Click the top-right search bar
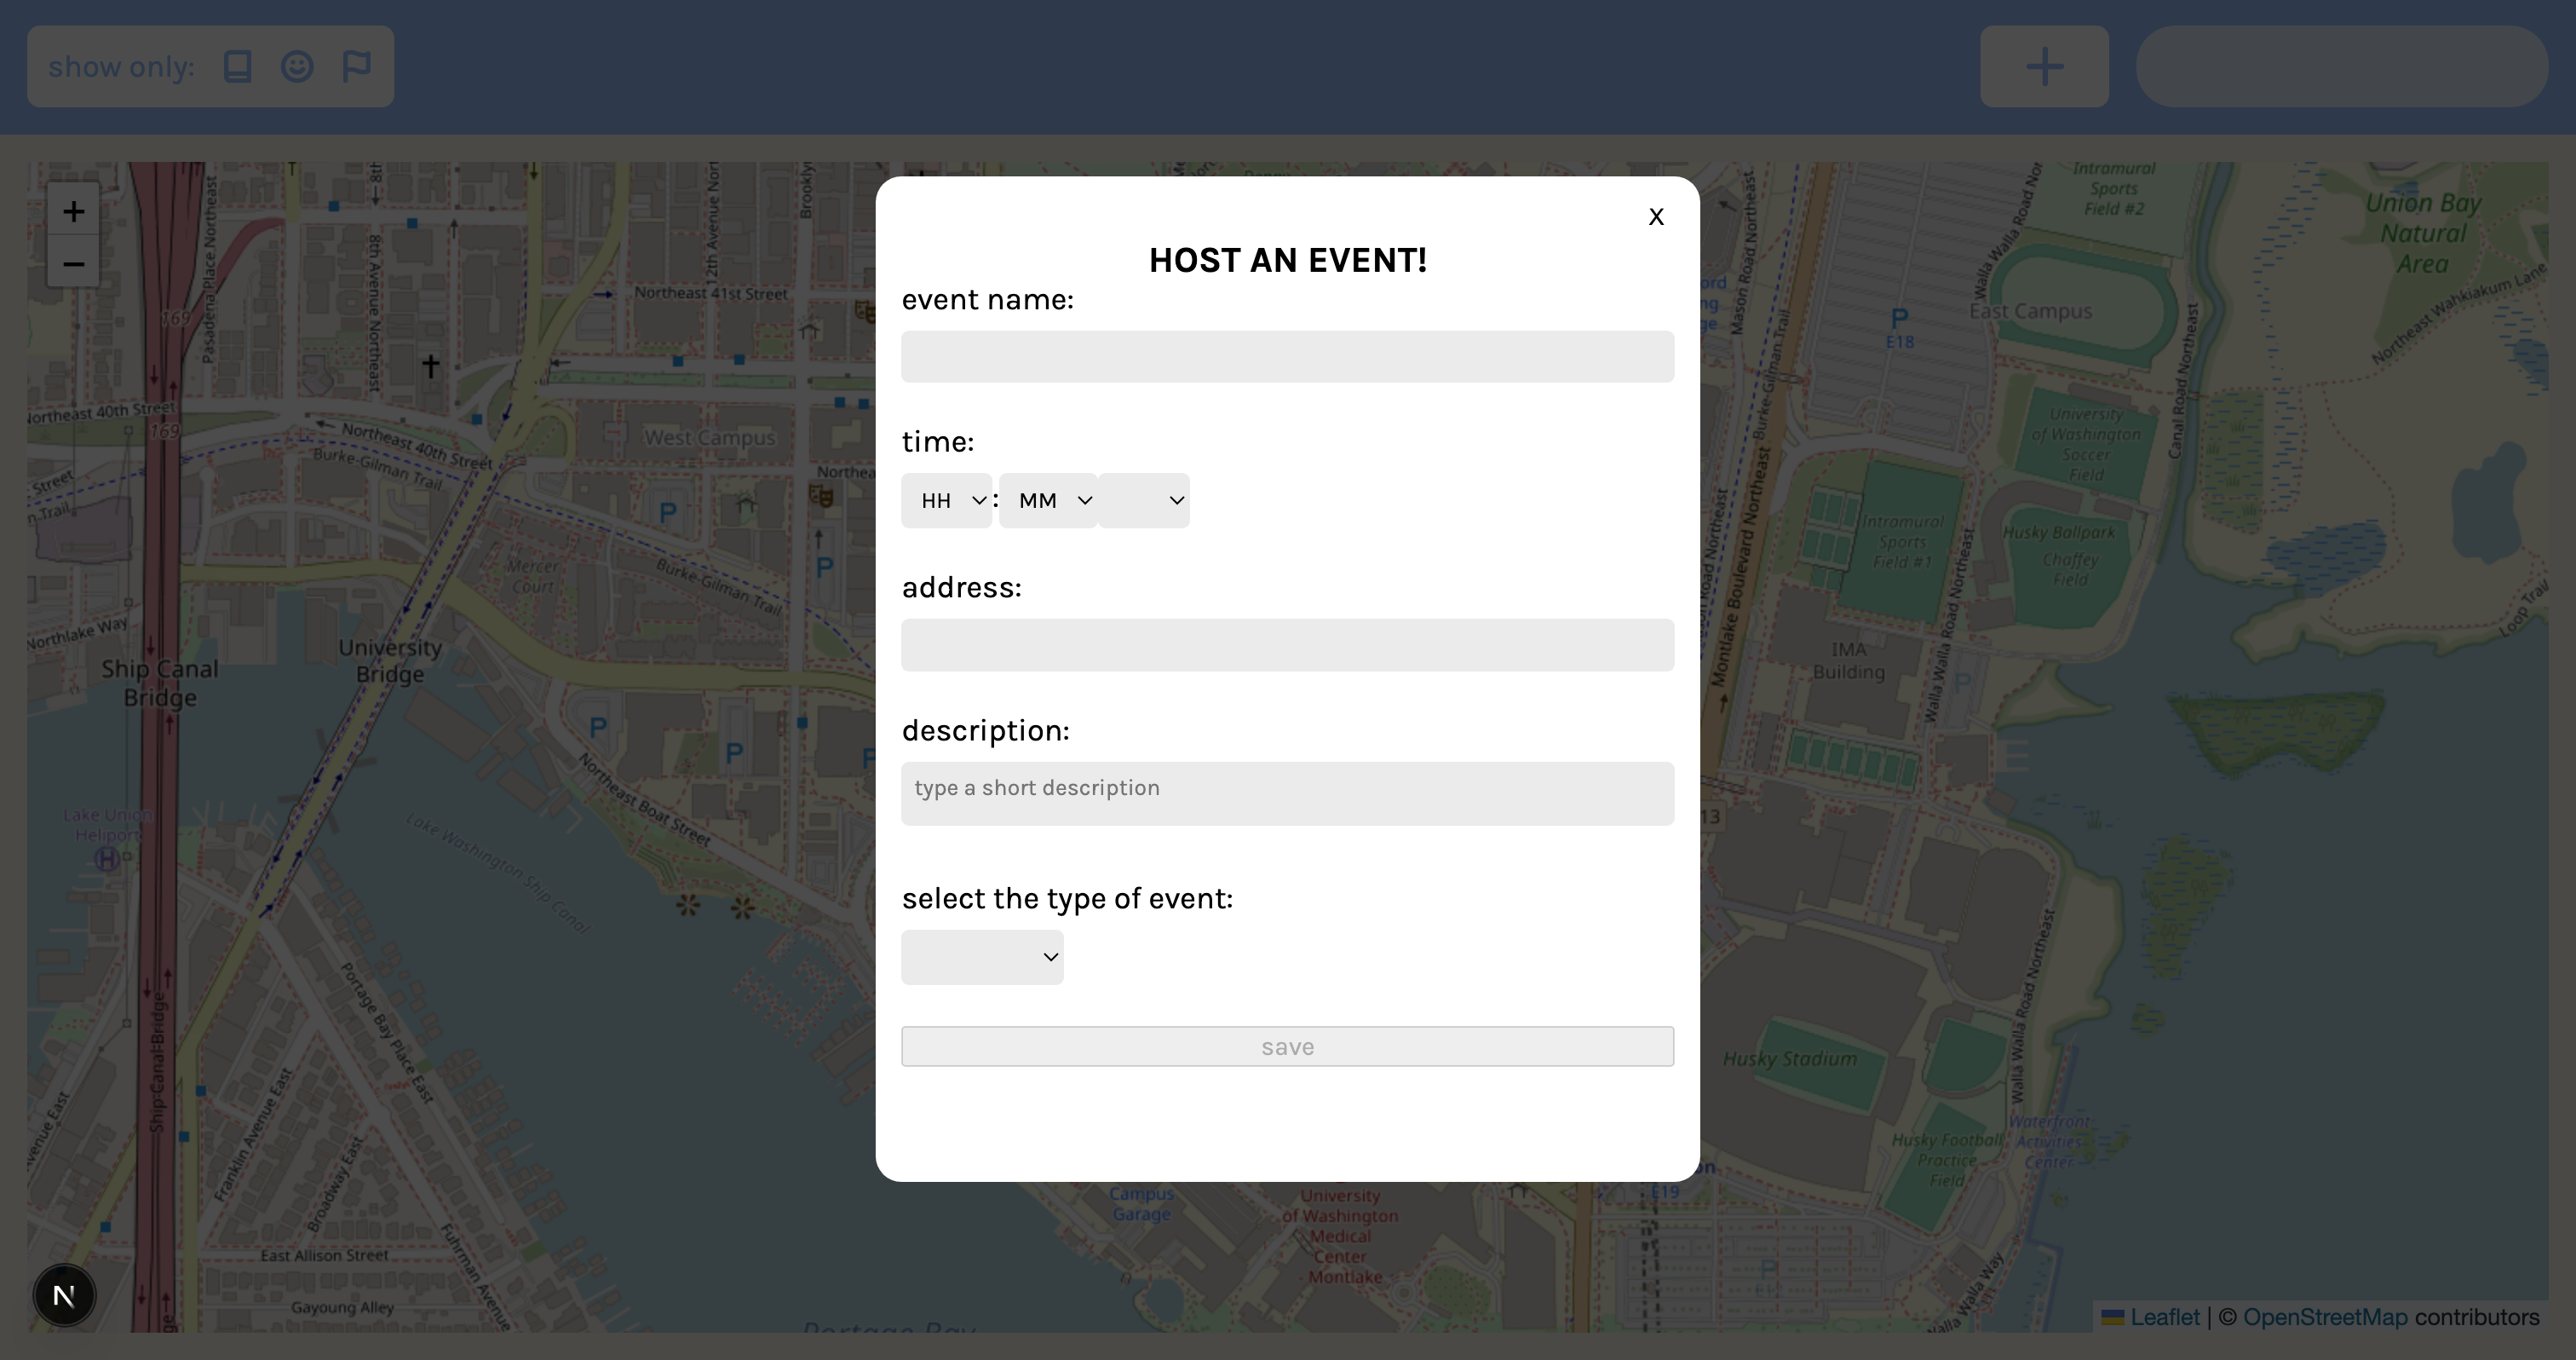Viewport: 2576px width, 1360px height. tap(2341, 67)
